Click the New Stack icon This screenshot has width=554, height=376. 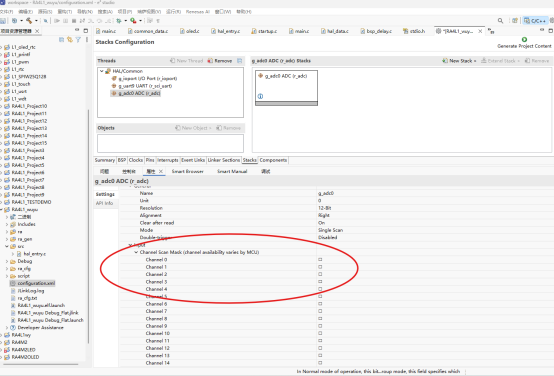445,61
